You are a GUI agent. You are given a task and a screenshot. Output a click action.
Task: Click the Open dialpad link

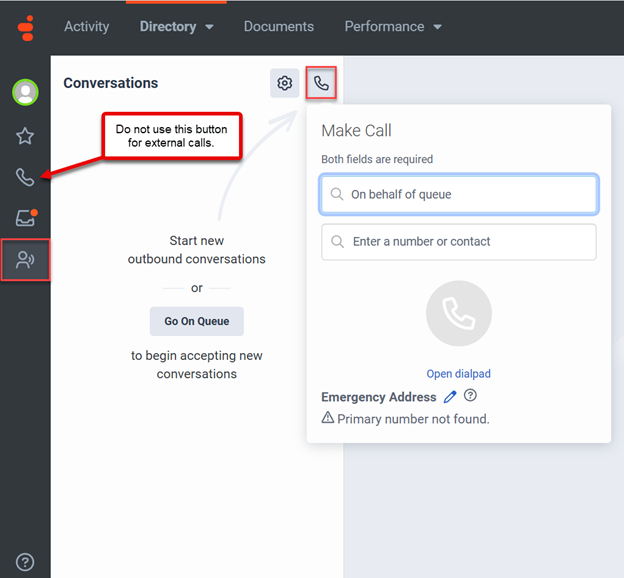click(x=458, y=374)
